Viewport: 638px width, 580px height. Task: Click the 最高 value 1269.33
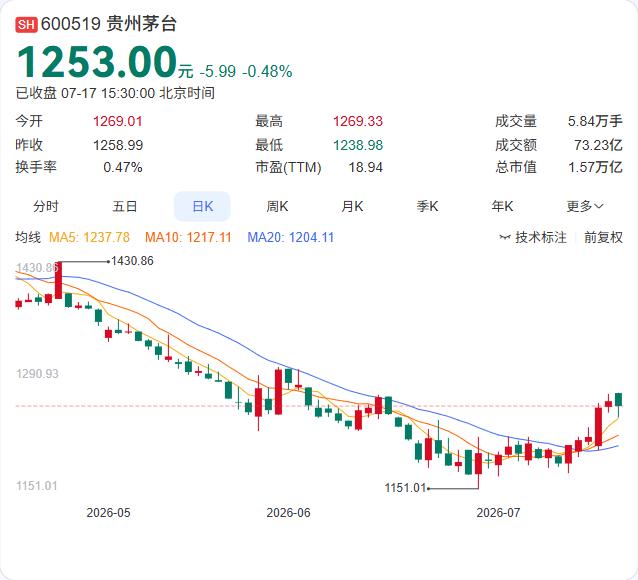tap(358, 121)
